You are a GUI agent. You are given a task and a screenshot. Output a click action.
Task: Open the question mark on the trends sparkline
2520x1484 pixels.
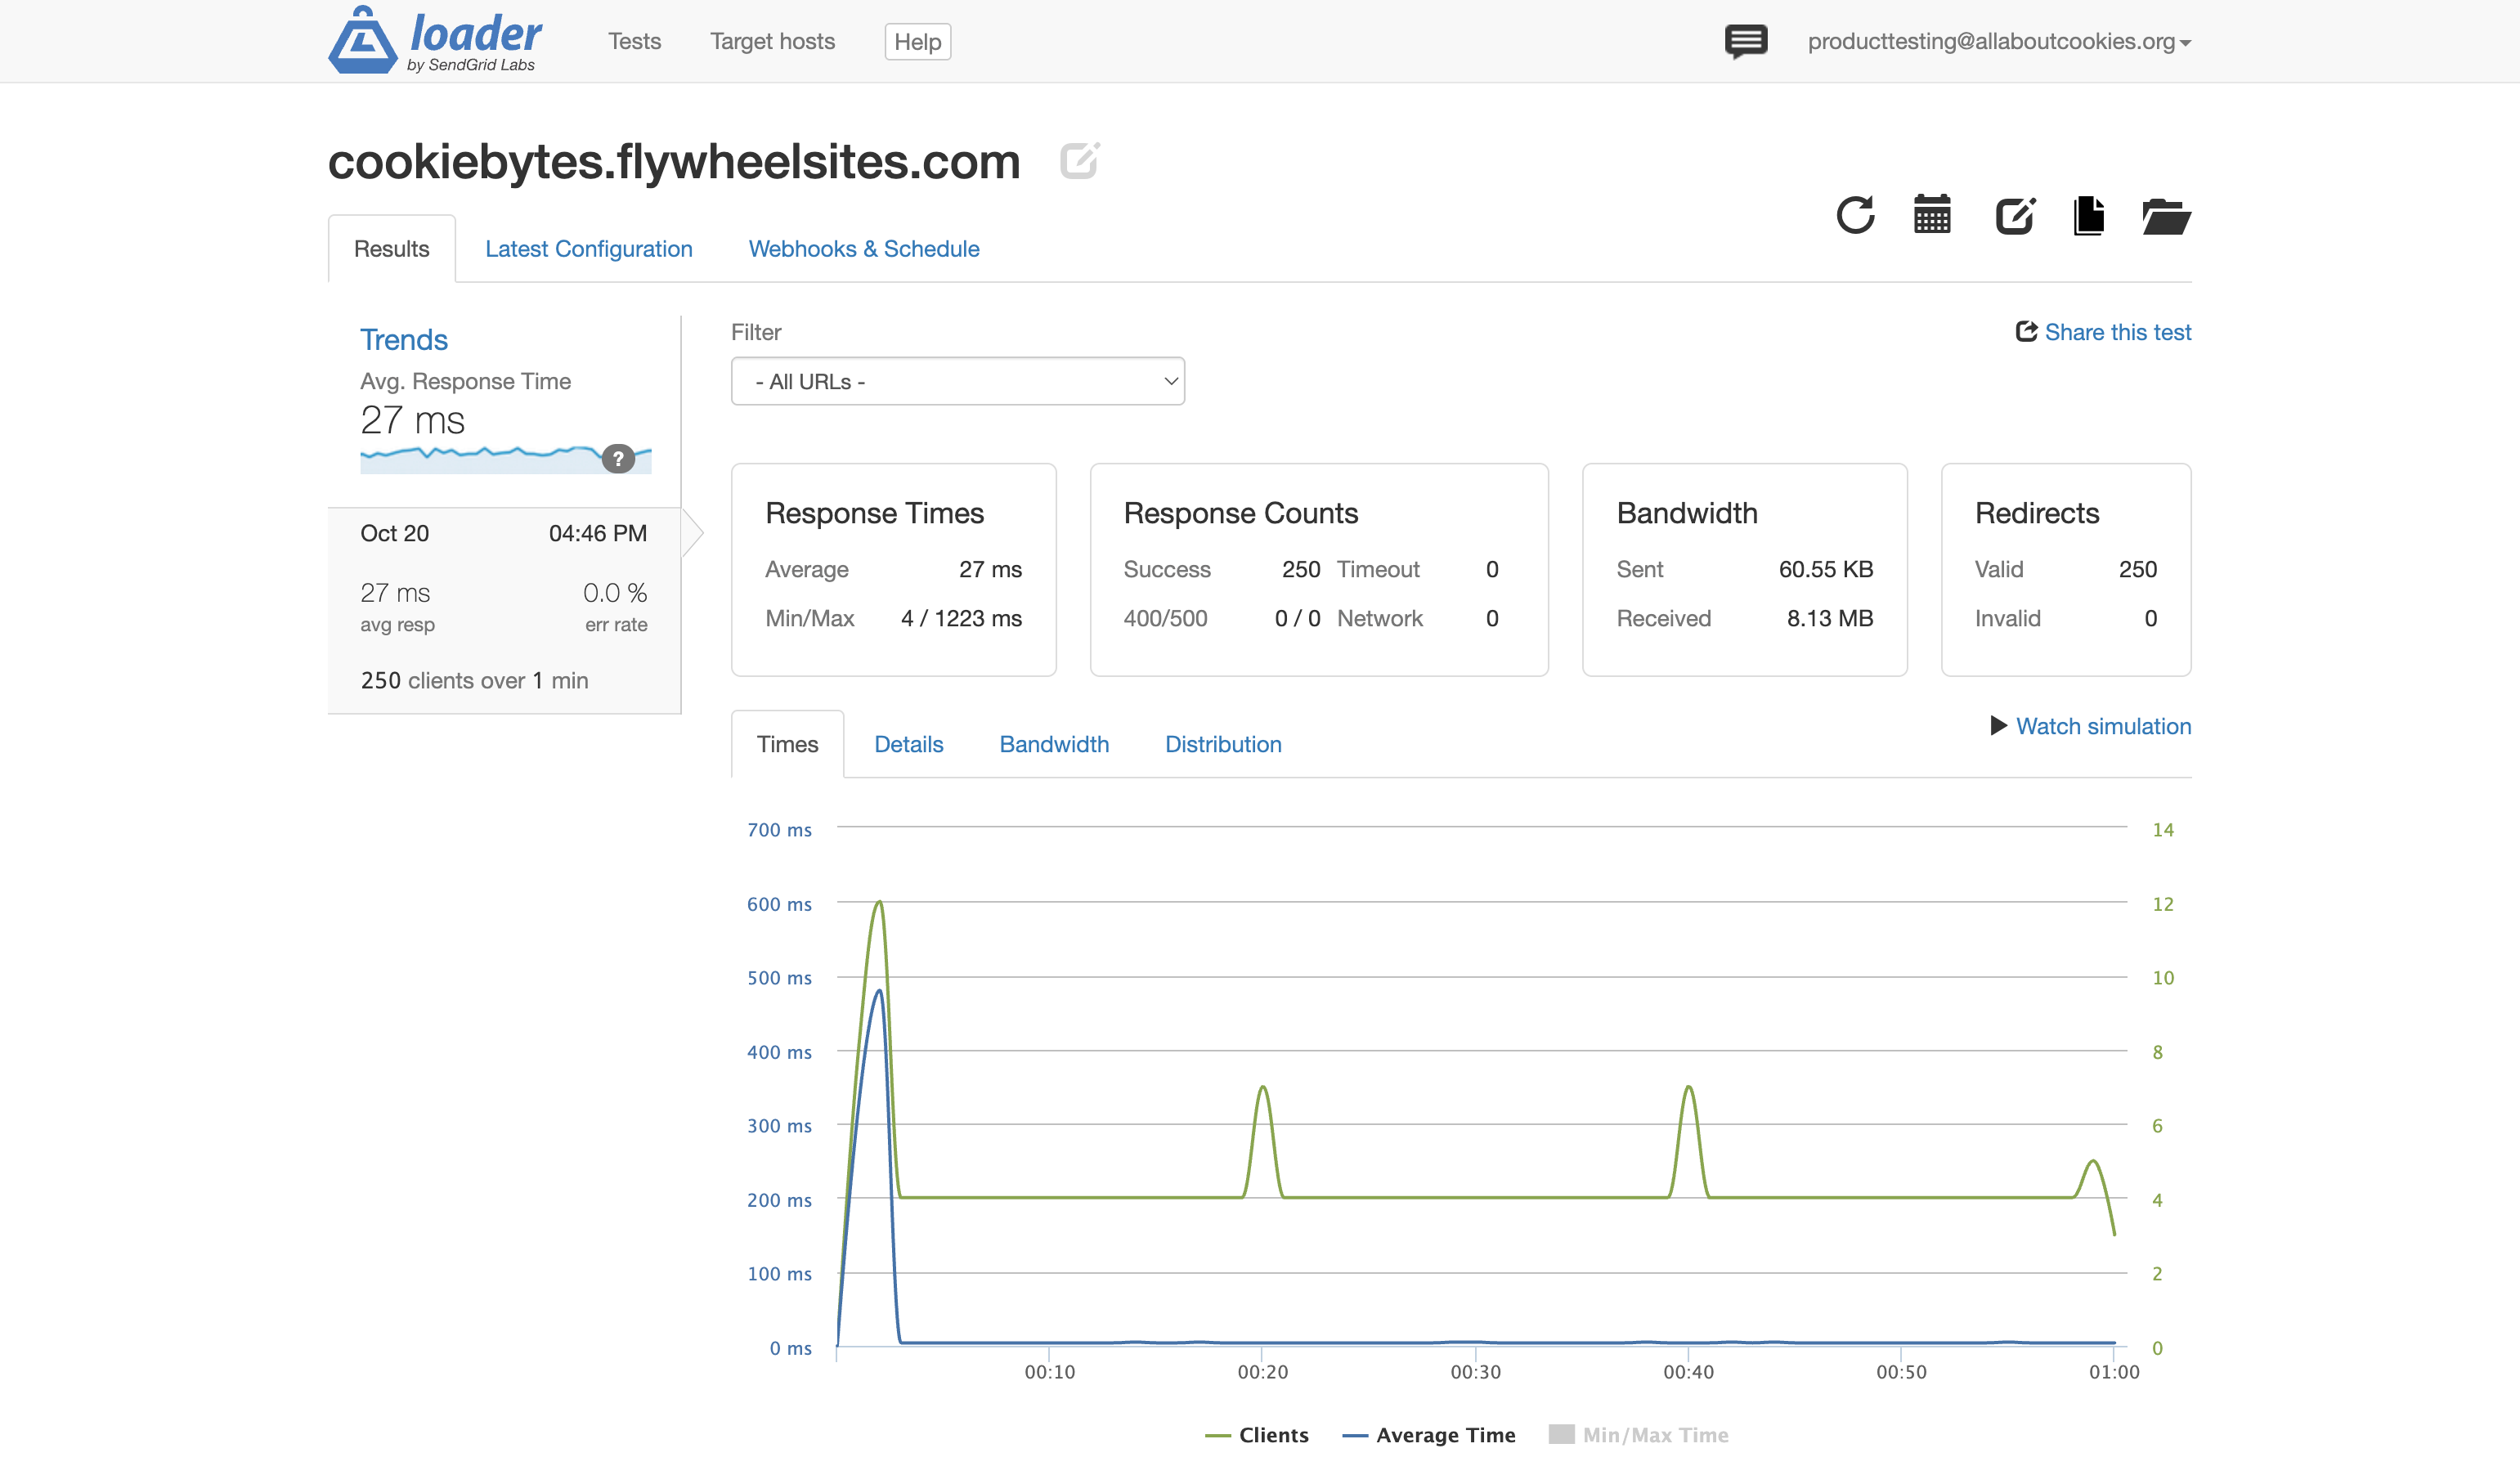click(x=619, y=459)
